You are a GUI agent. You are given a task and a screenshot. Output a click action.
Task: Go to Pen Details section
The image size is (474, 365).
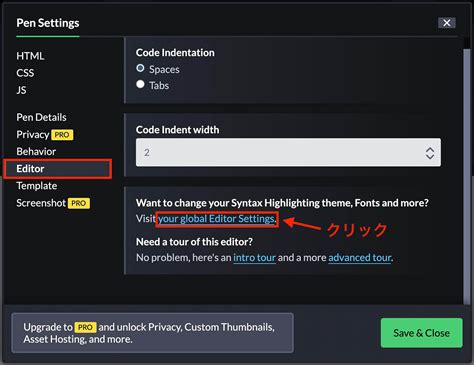click(x=41, y=117)
